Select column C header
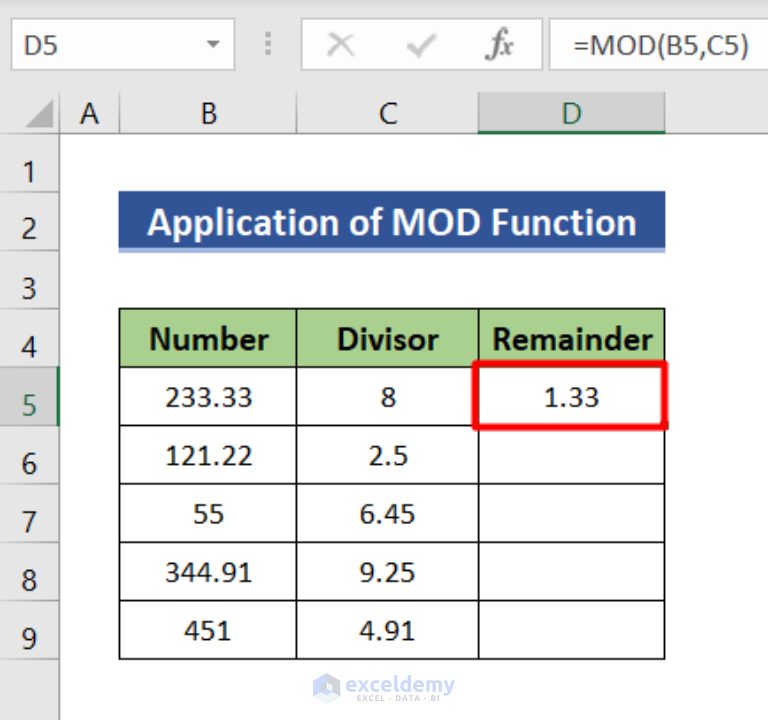 coord(387,113)
